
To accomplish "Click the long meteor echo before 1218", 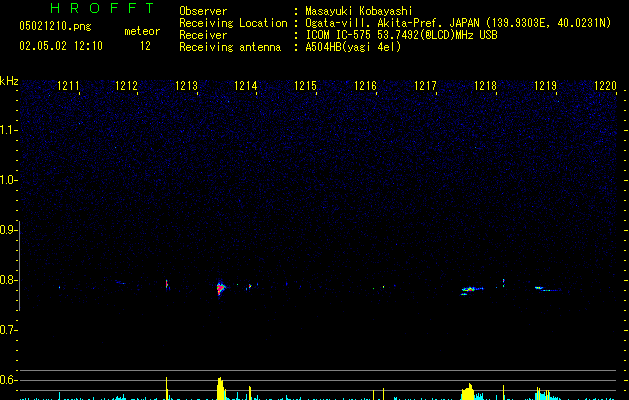I will 472,289.
